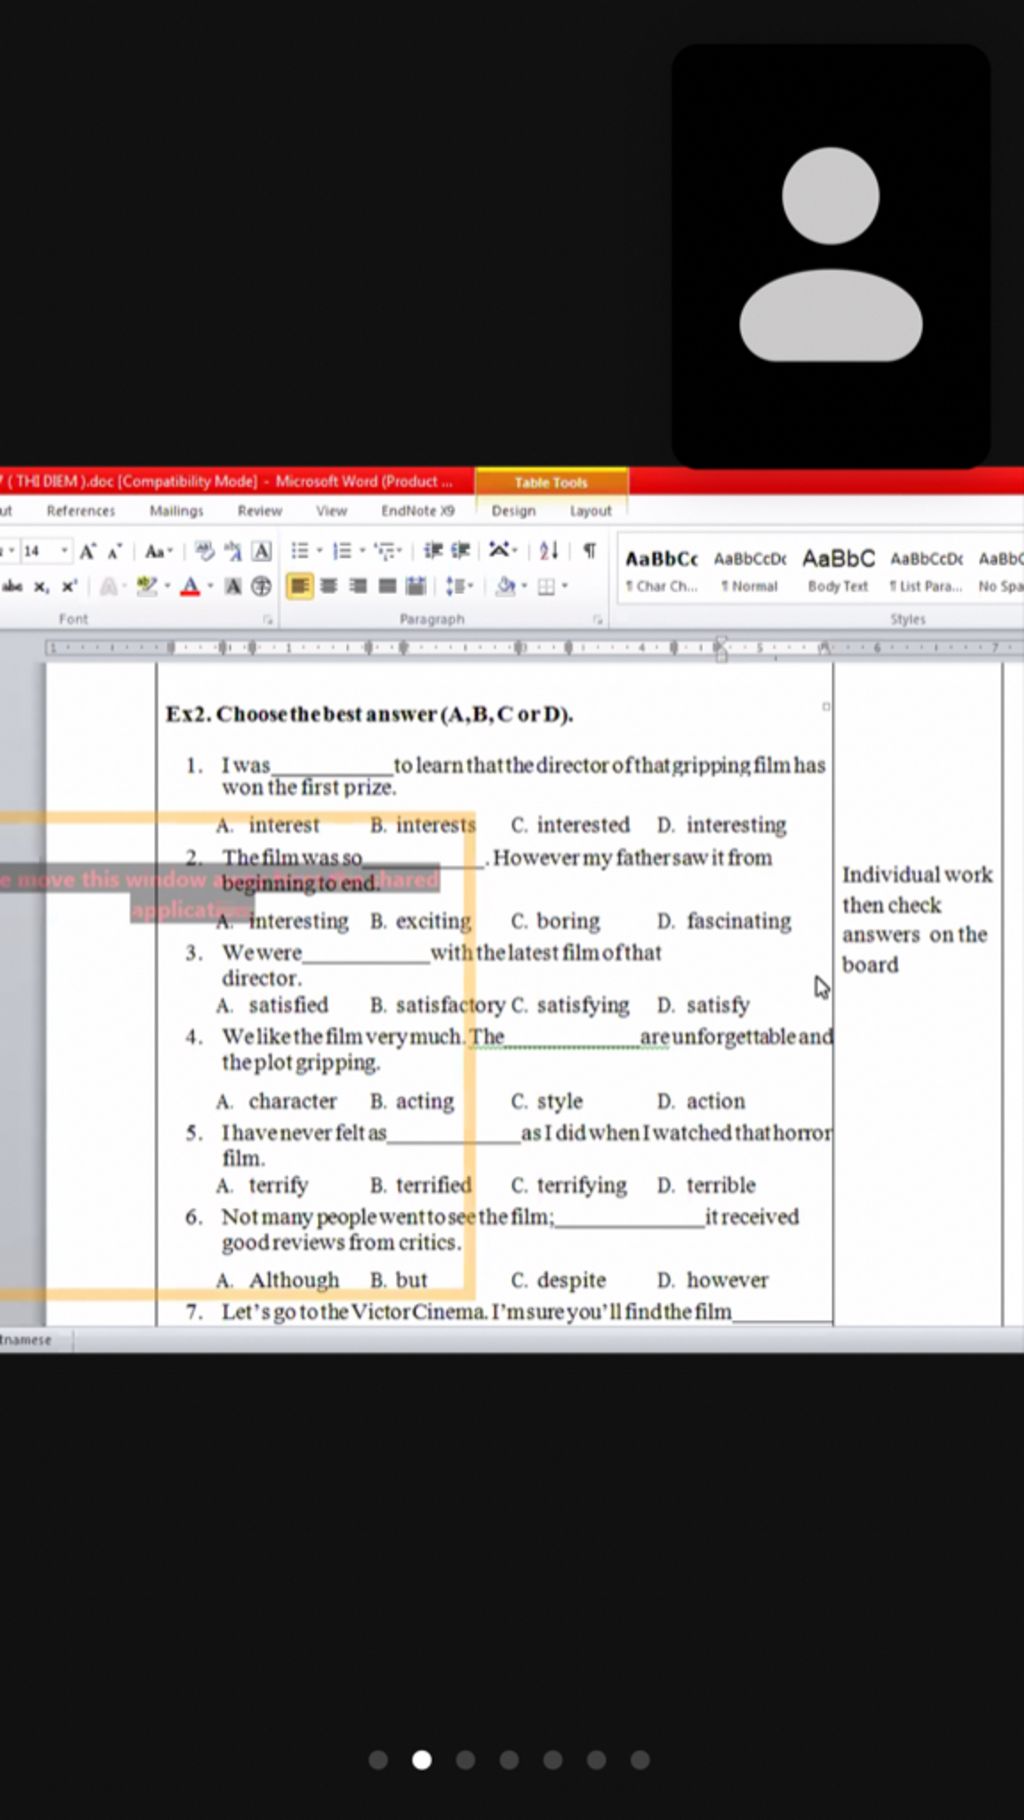
Task: Click the Shrink Font icon
Action: (115, 551)
